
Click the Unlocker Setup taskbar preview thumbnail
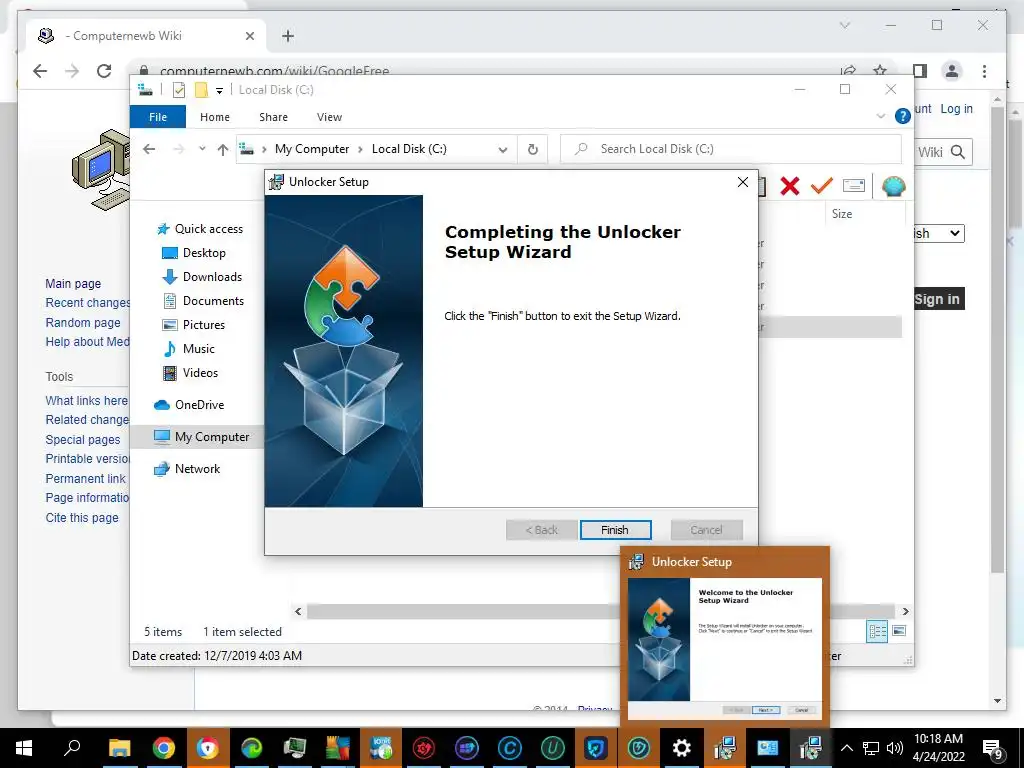725,637
